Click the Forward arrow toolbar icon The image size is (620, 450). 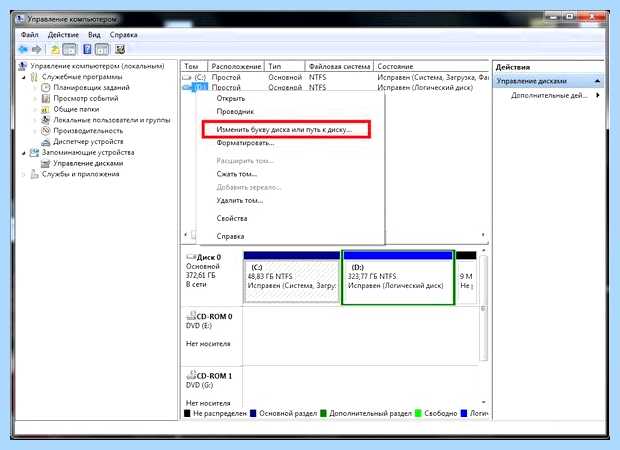pyautogui.click(x=36, y=49)
